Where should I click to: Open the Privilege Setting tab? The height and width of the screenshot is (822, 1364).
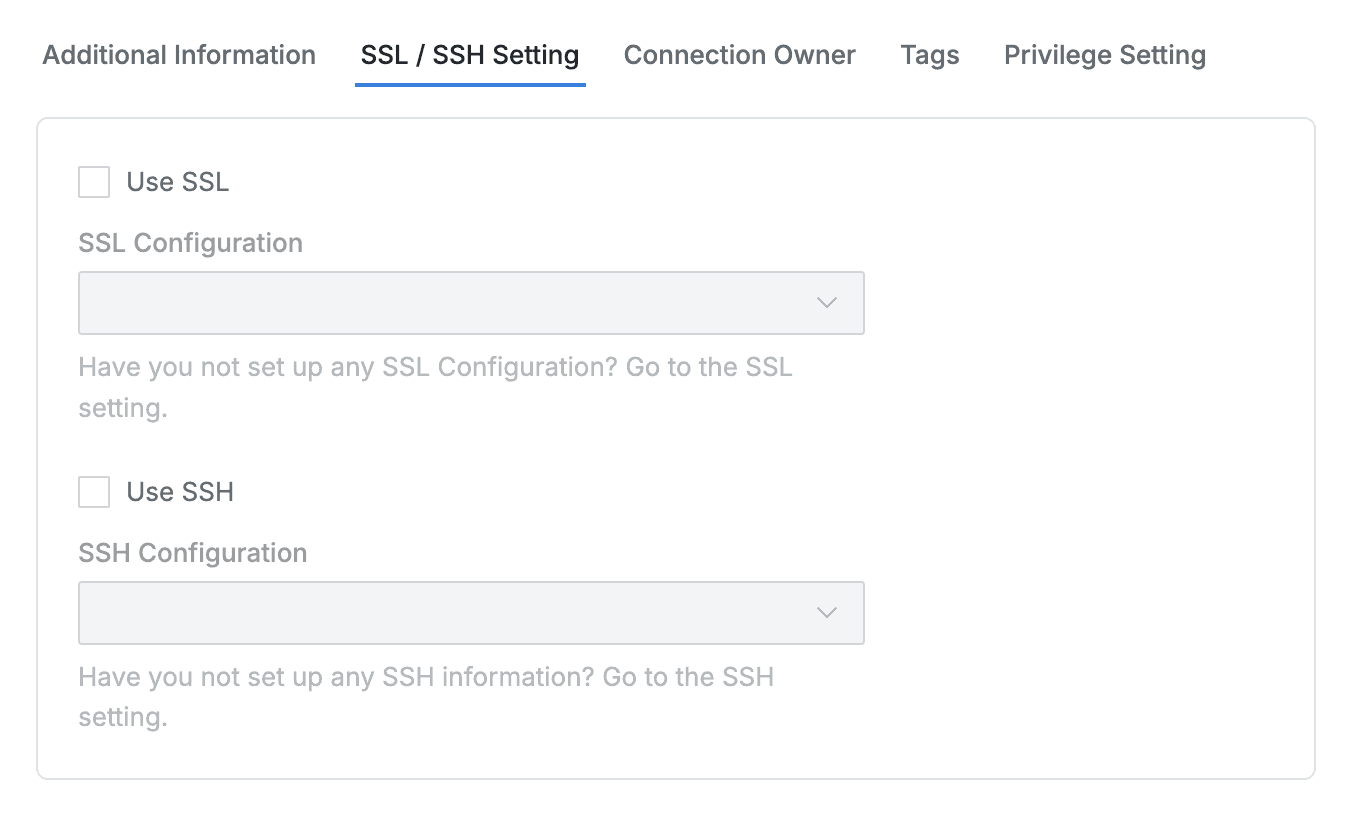[1104, 55]
